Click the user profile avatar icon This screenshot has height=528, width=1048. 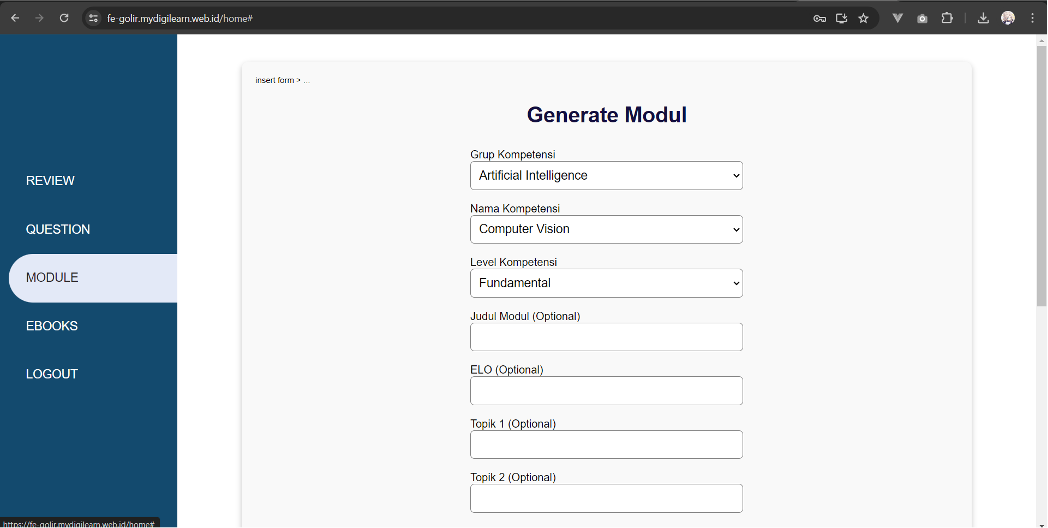[x=1008, y=18]
